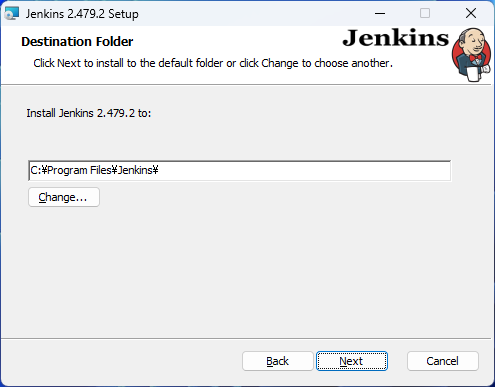Click the "Install Jenkins 2.479.2 to:" label
This screenshot has width=495, height=387.
pos(89,113)
